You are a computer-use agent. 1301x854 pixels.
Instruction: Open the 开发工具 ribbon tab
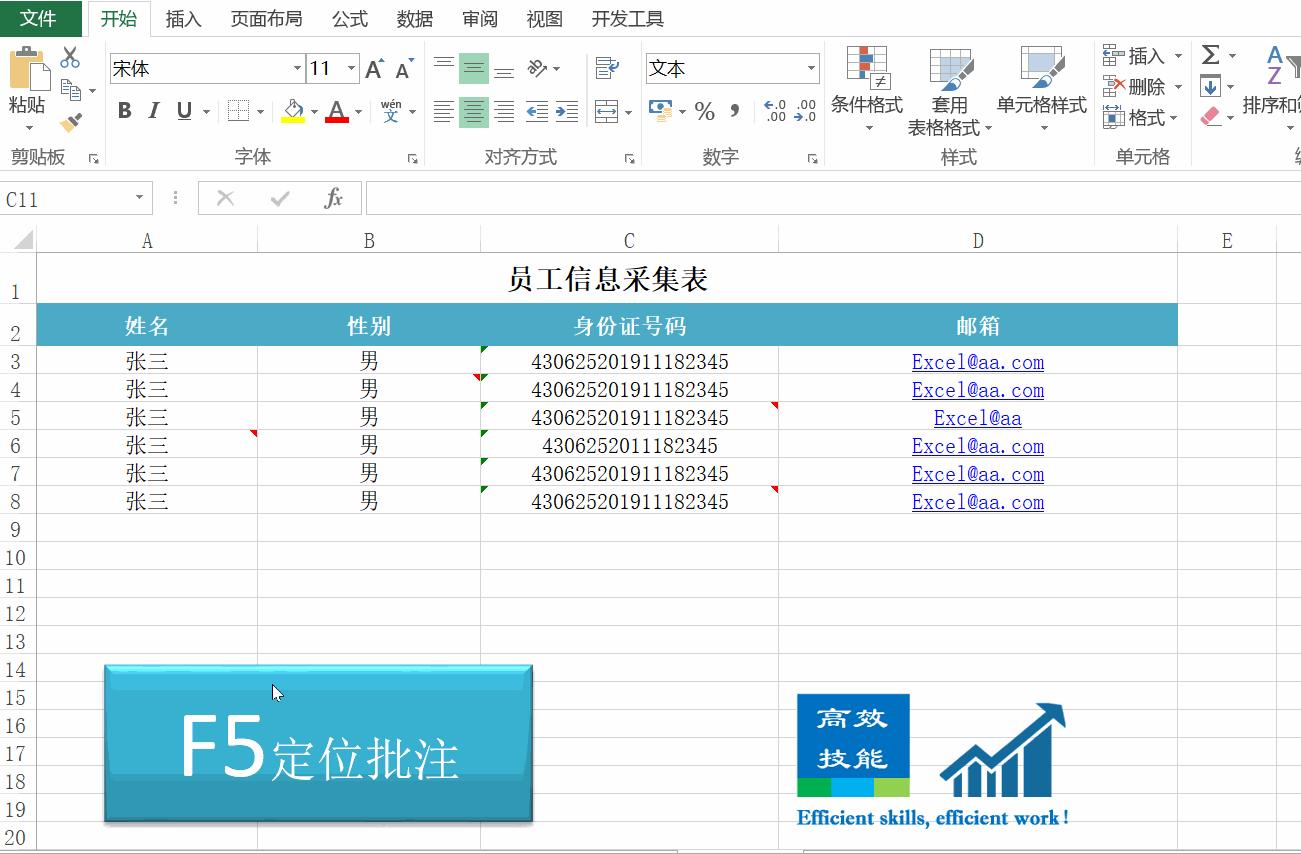pyautogui.click(x=627, y=18)
